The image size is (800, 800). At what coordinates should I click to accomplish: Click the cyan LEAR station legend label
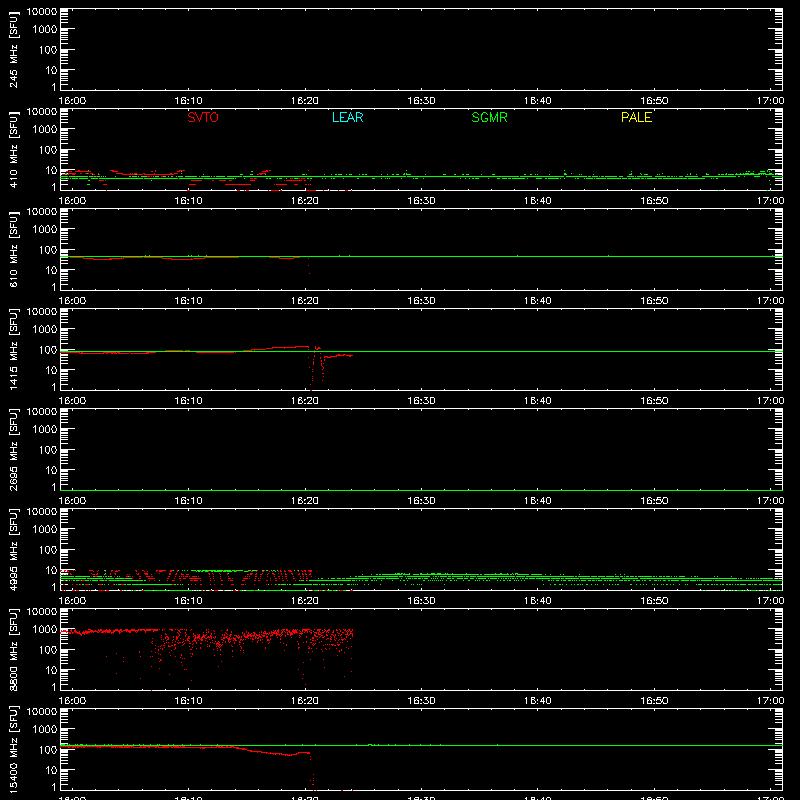click(x=347, y=117)
